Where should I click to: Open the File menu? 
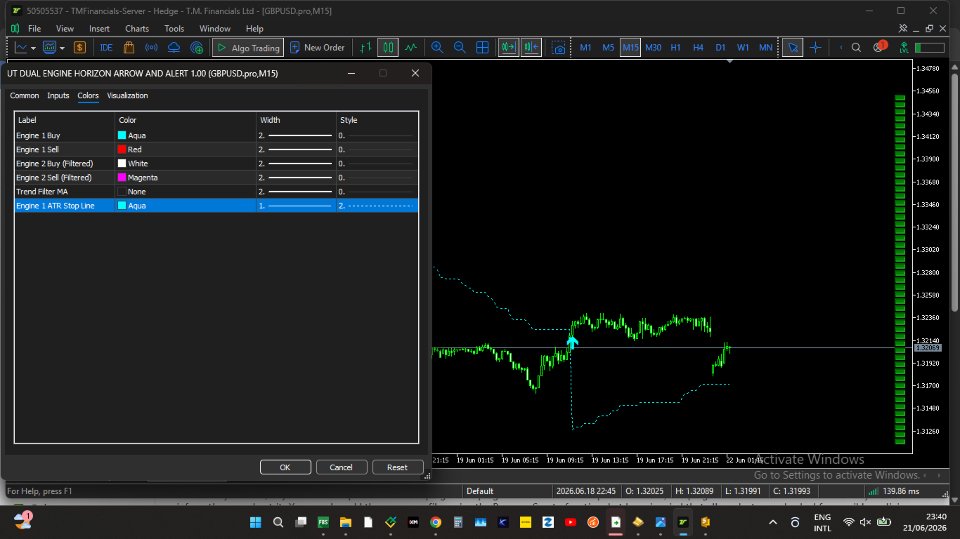point(35,28)
